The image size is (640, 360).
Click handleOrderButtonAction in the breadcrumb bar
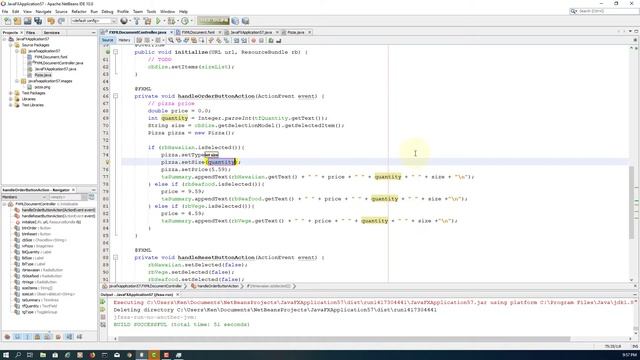click(218, 286)
